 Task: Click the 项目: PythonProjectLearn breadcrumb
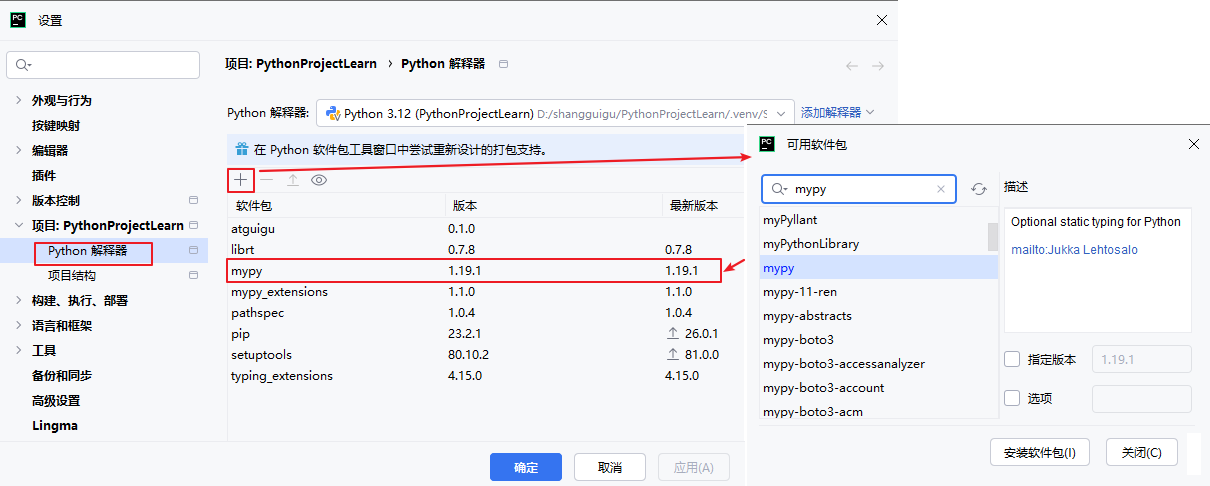pyautogui.click(x=301, y=63)
